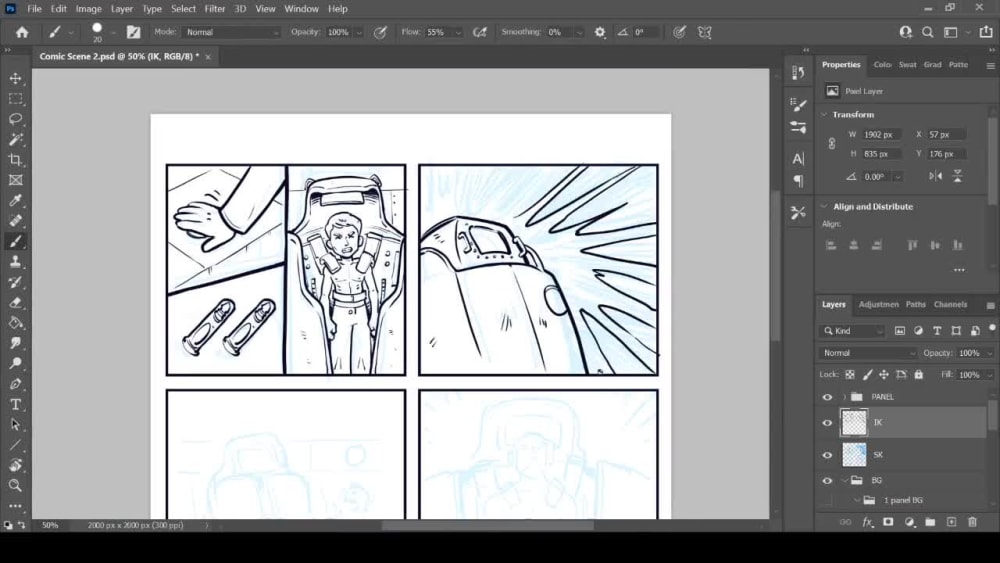Hide the PANEL group layer
This screenshot has height=563, width=1000.
click(827, 397)
